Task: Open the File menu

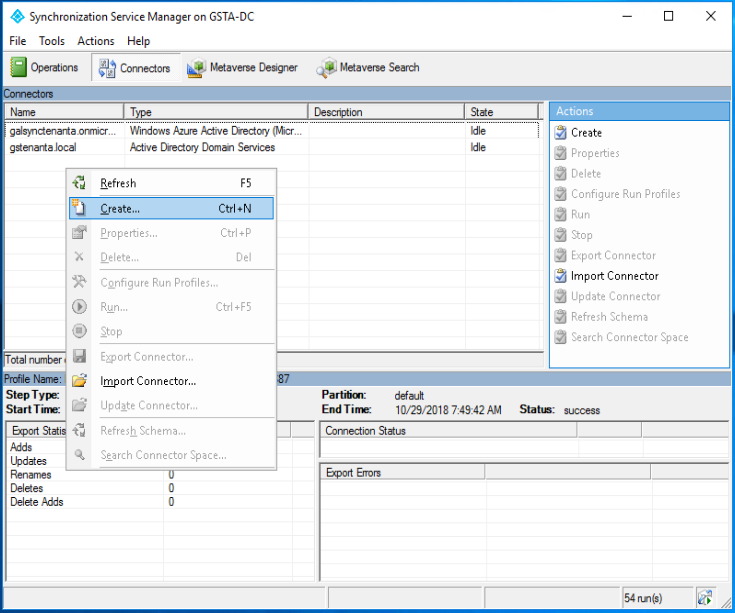Action: (x=18, y=41)
